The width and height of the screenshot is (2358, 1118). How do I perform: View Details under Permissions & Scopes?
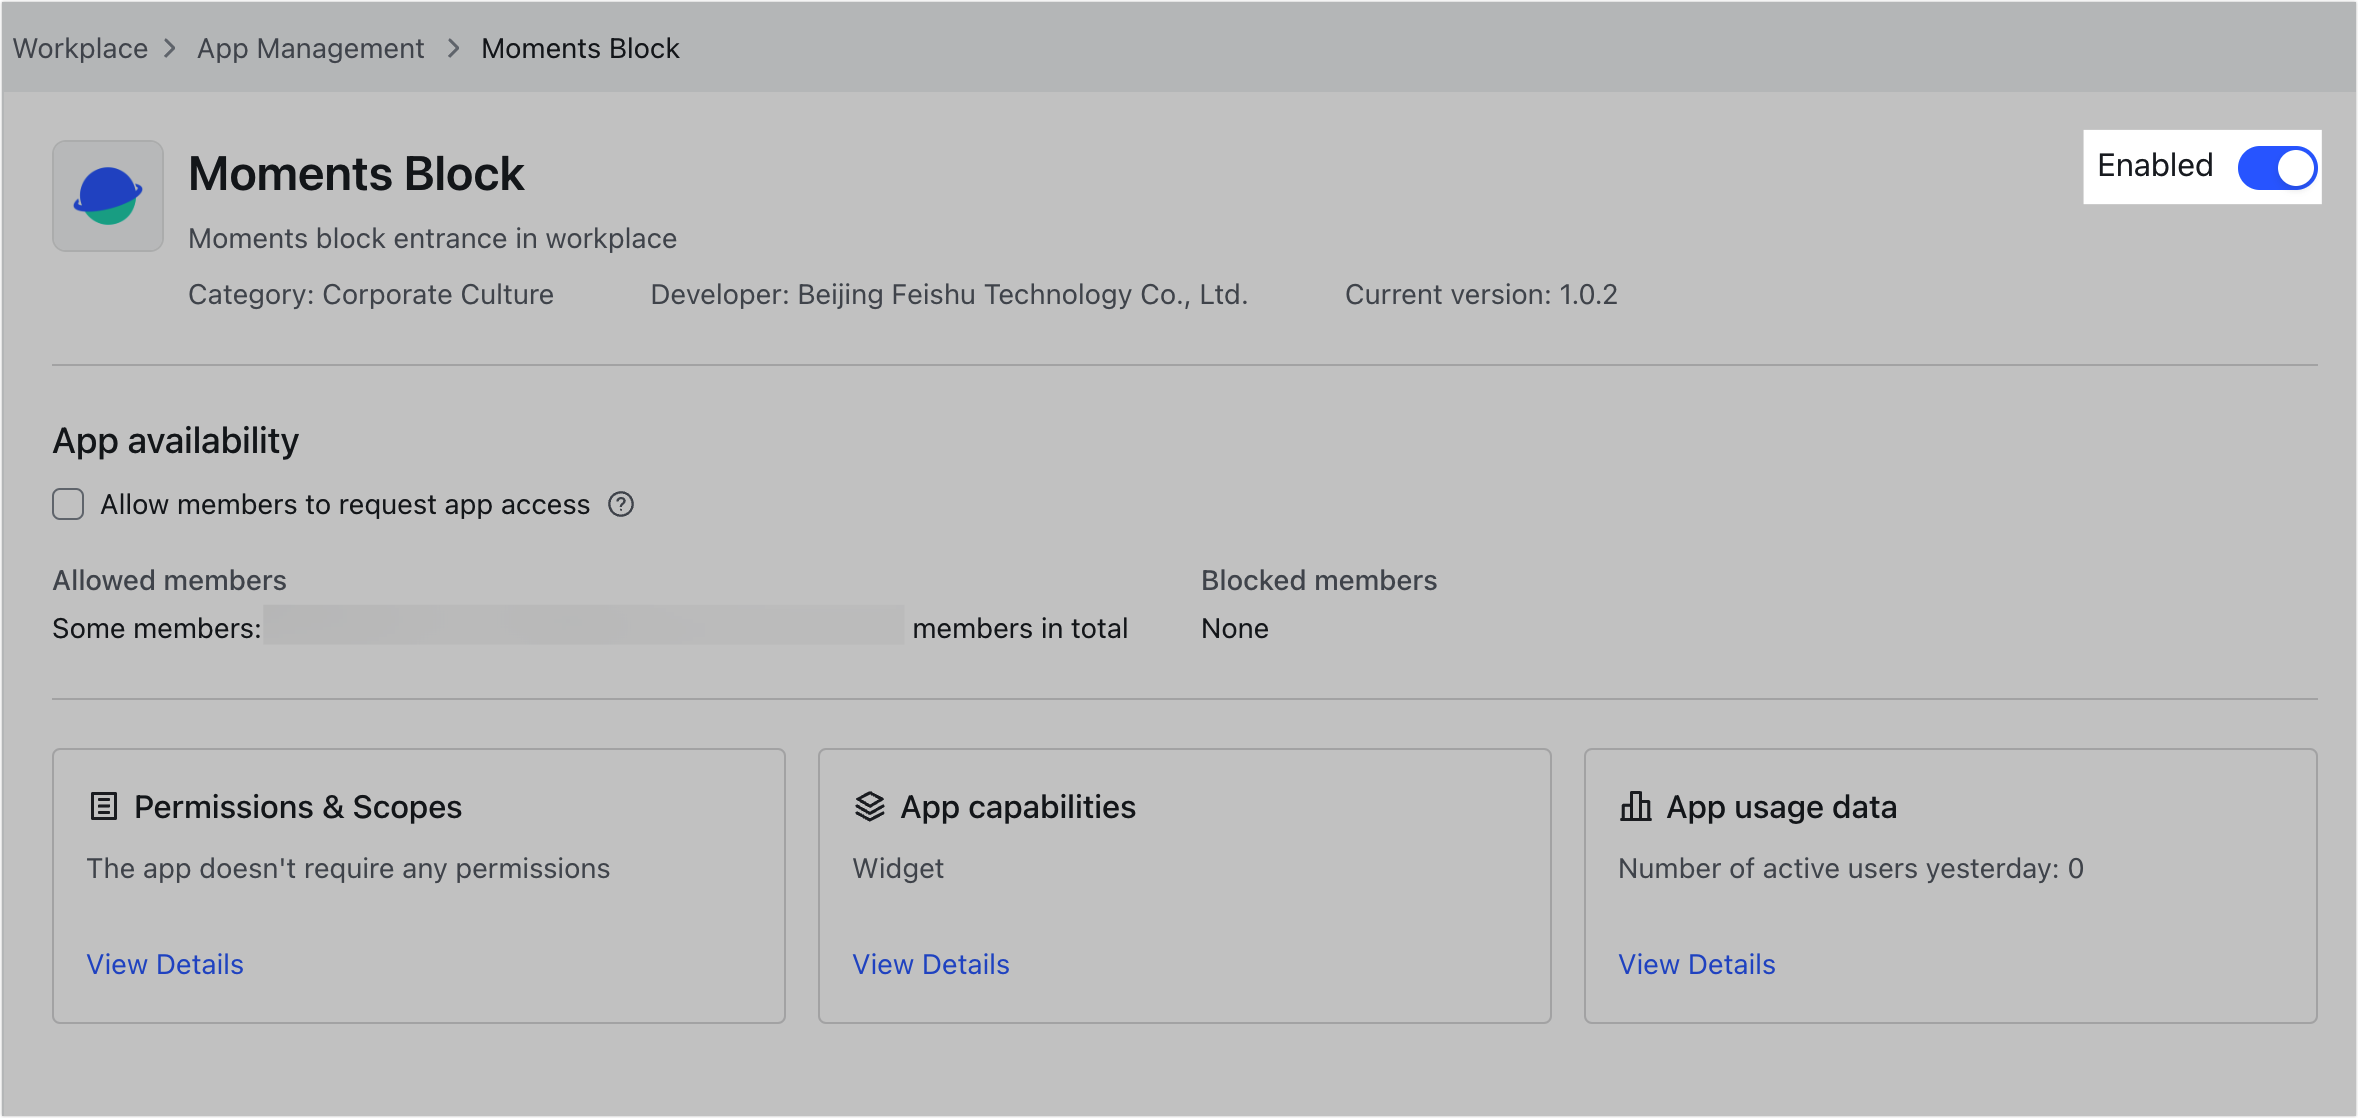165,964
